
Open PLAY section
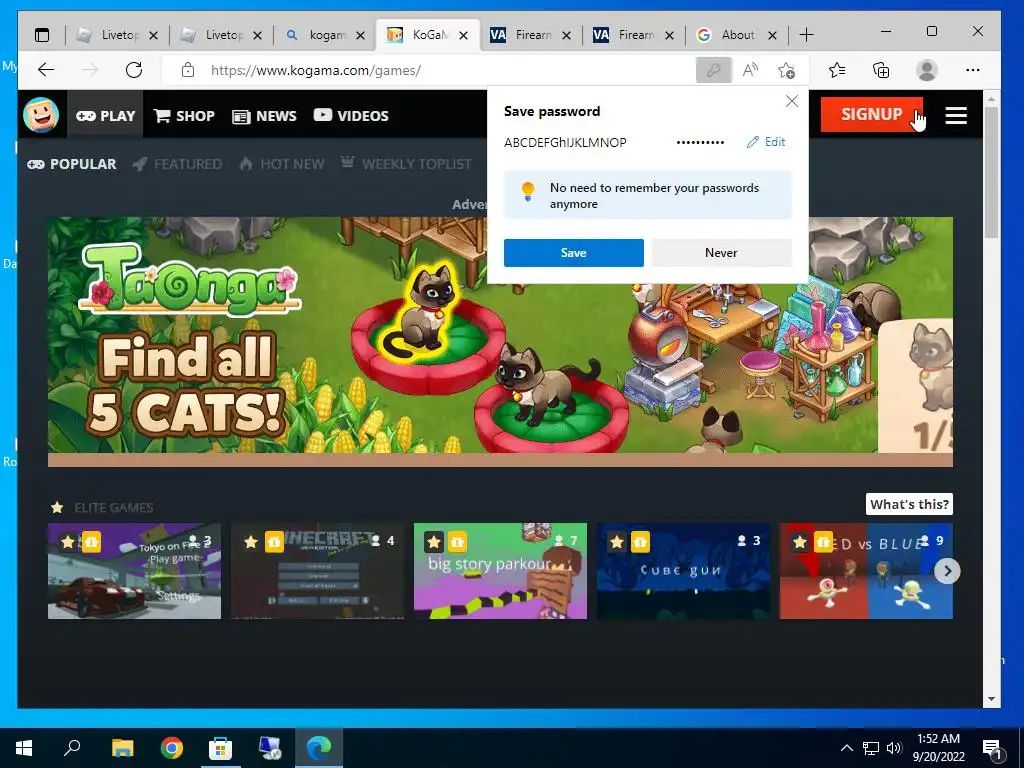click(x=105, y=116)
